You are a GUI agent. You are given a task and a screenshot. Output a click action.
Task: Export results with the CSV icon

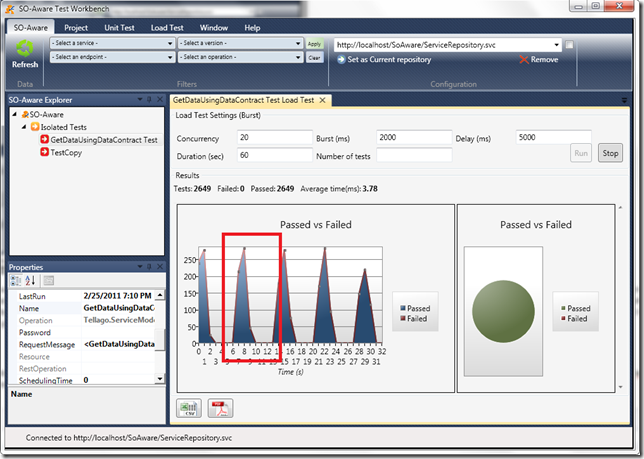point(189,408)
